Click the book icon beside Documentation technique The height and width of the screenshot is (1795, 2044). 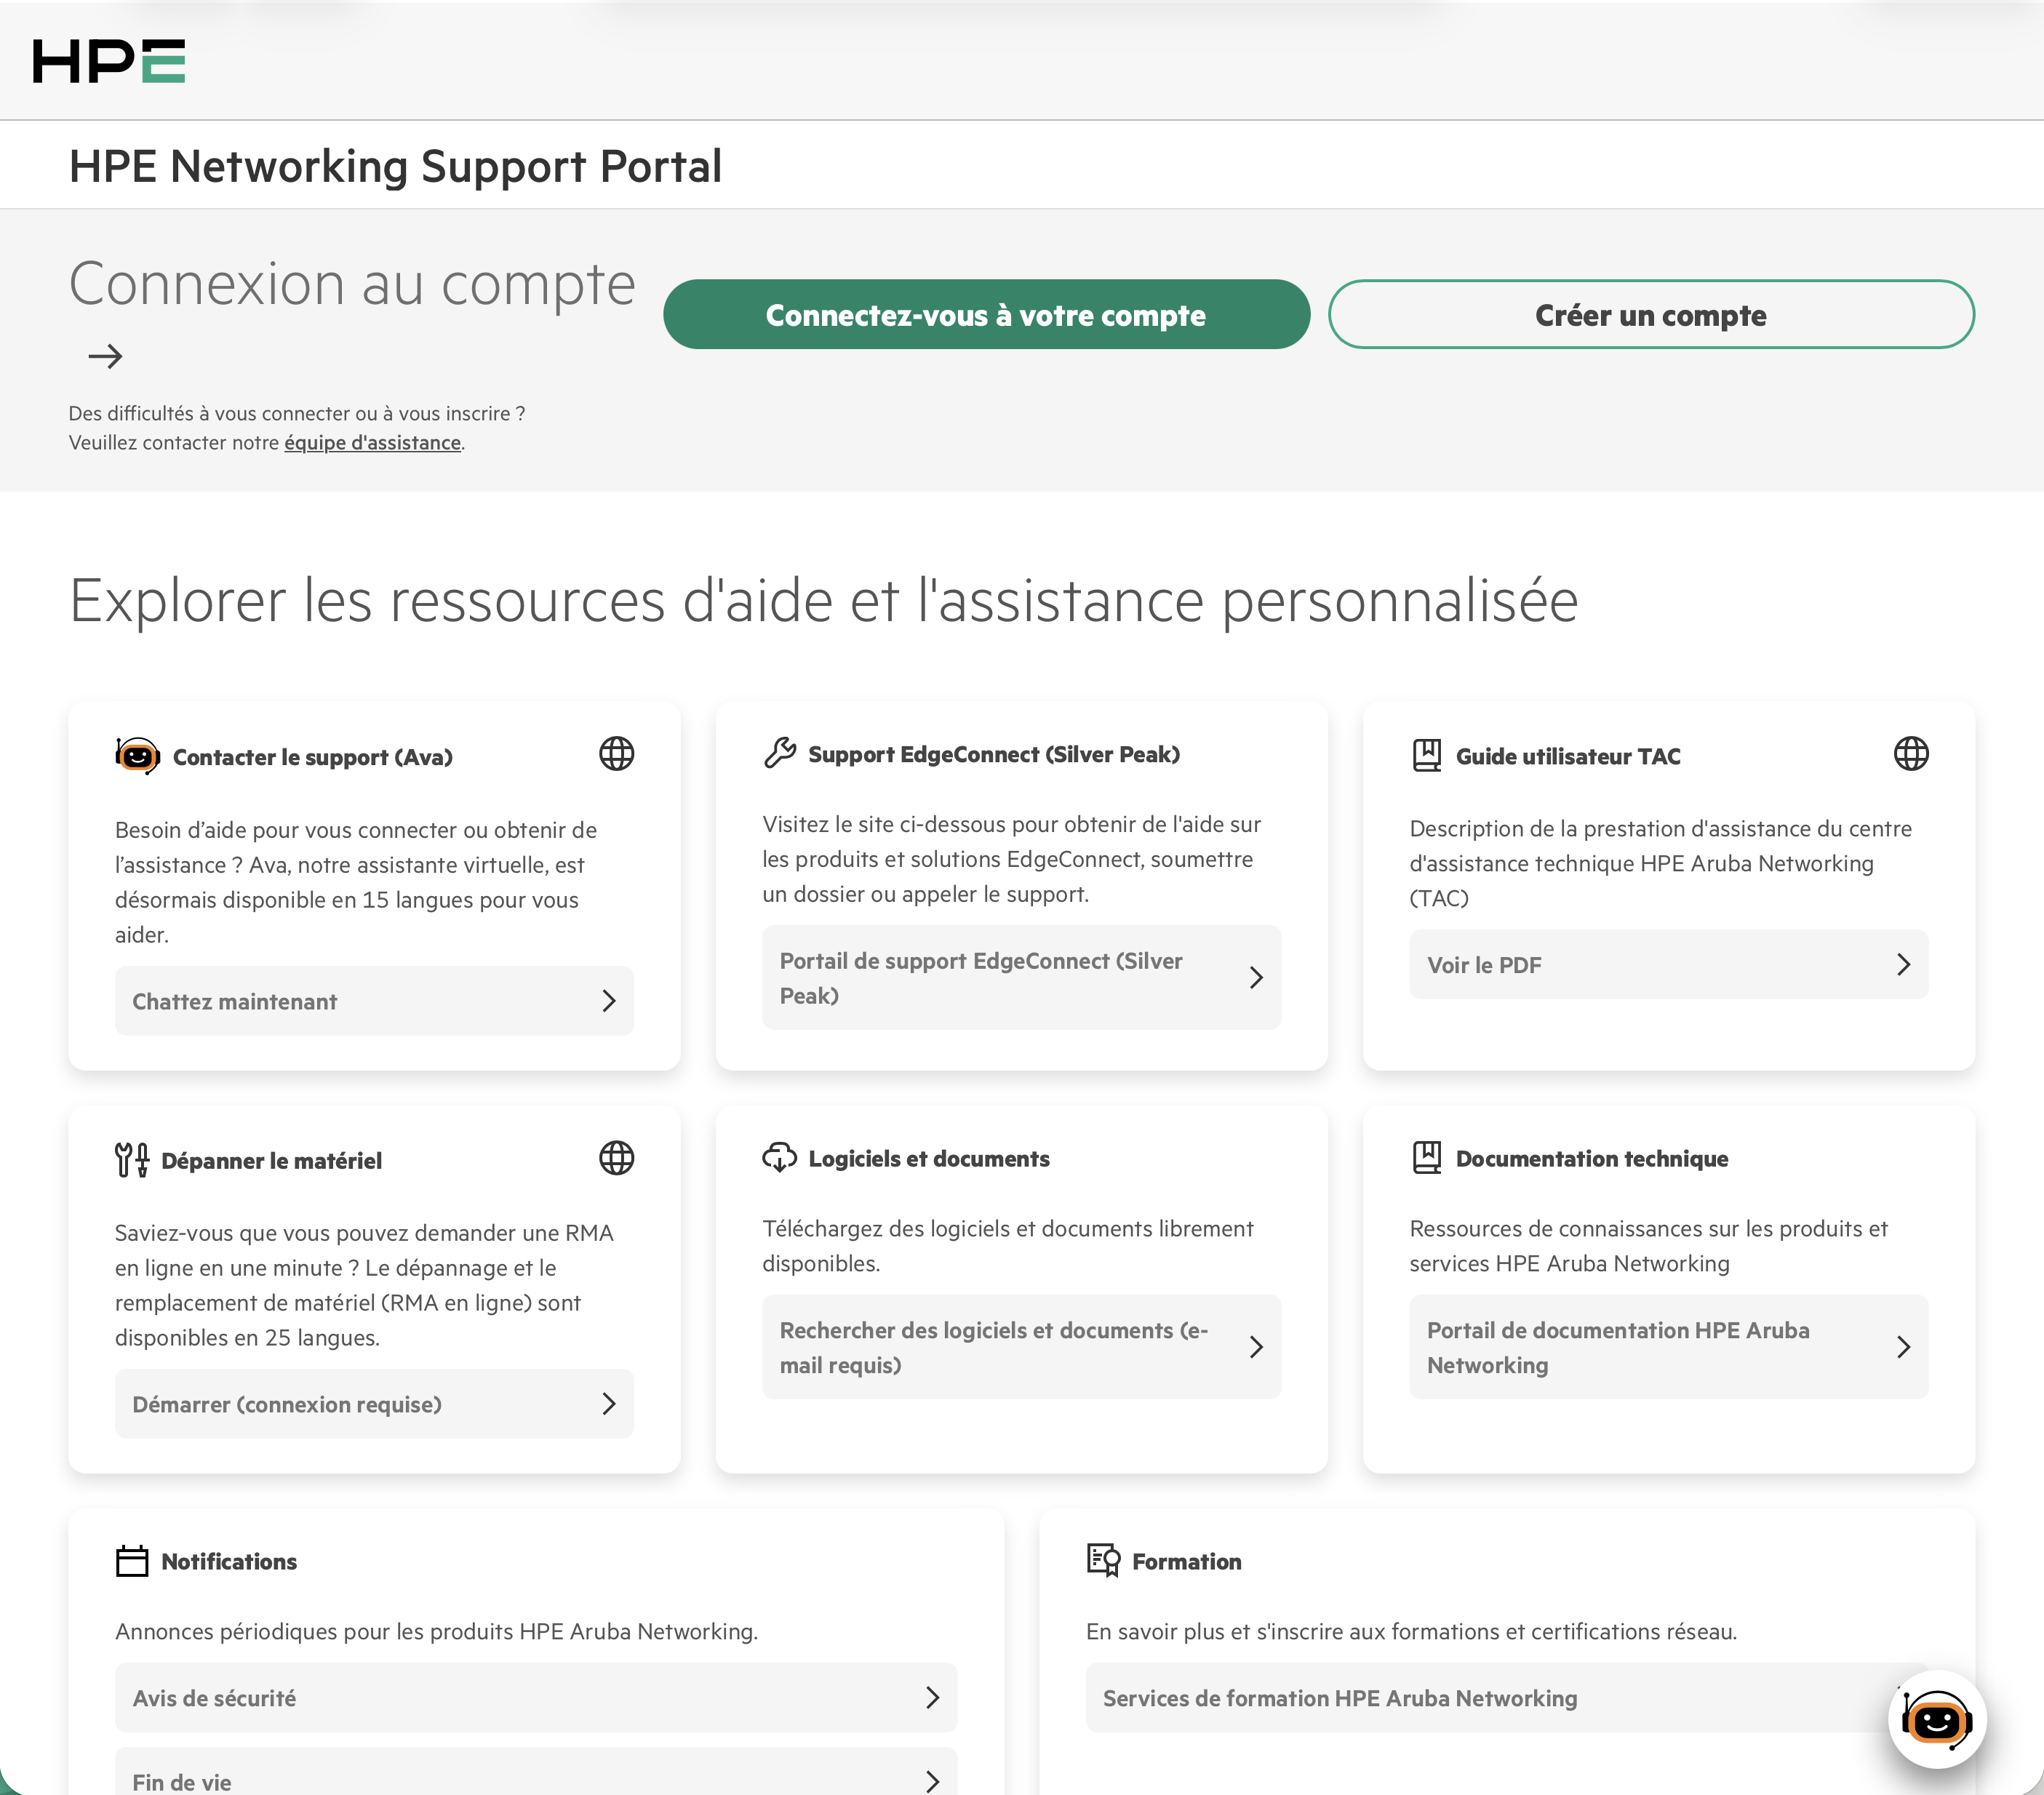coord(1427,1157)
